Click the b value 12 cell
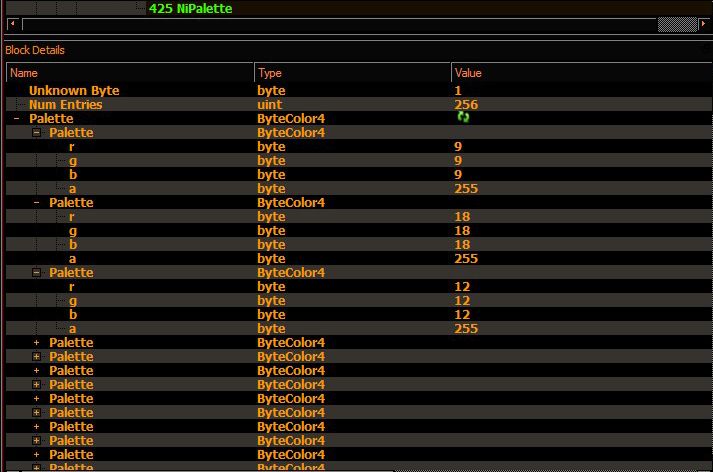This screenshot has height=472, width=713. 462,315
